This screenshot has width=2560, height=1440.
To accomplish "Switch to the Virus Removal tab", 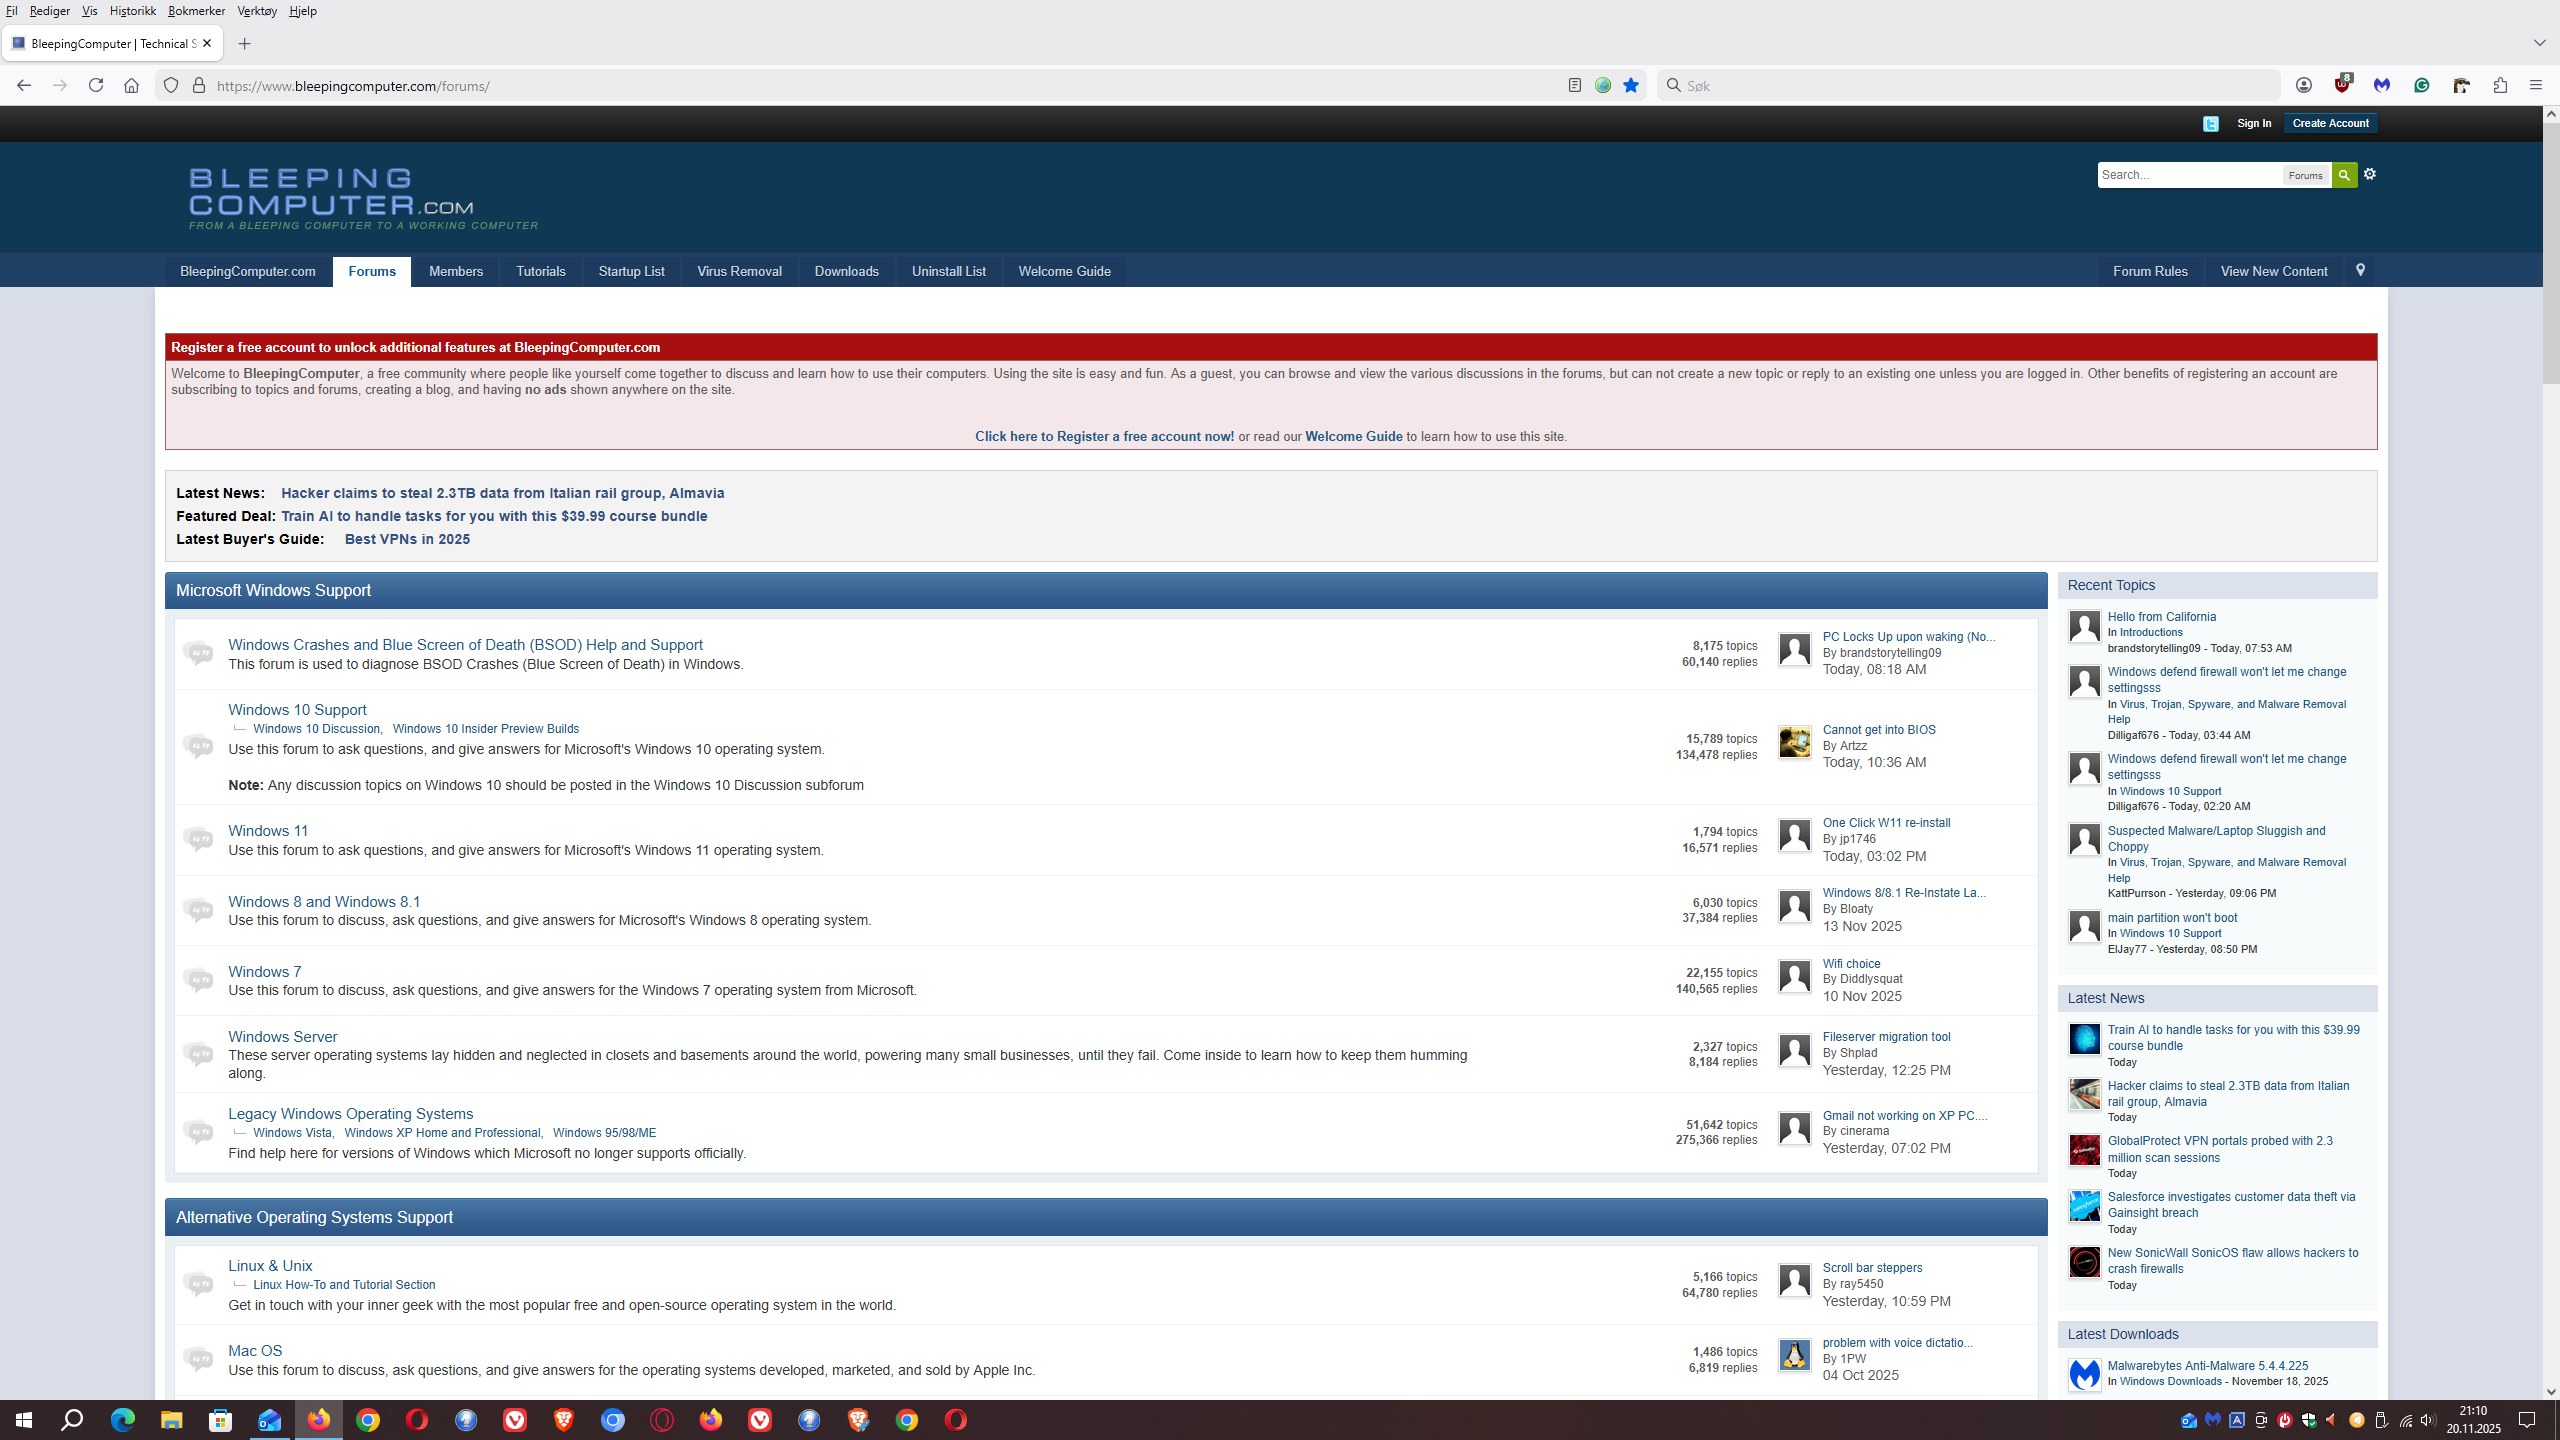I will coord(739,272).
